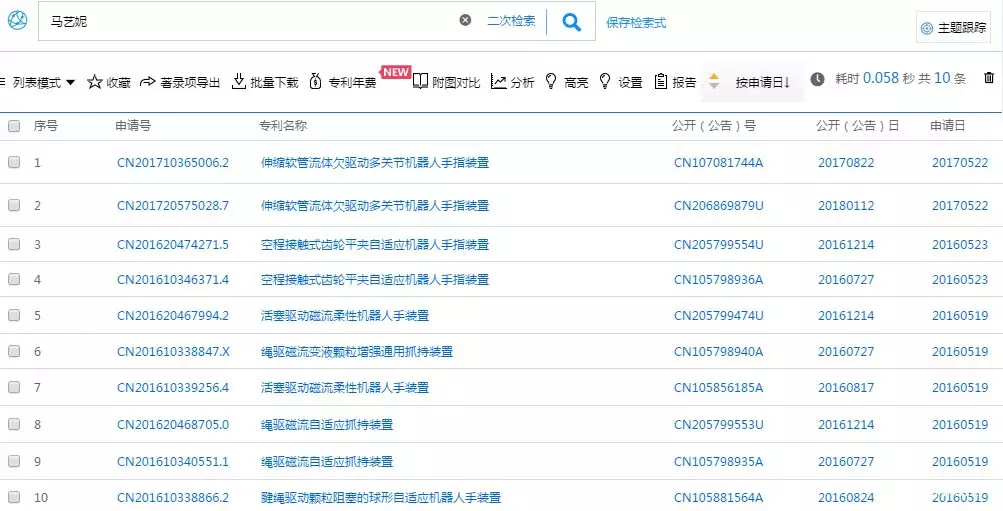
Task: Check the checkbox for row 8
Action: click(14, 425)
